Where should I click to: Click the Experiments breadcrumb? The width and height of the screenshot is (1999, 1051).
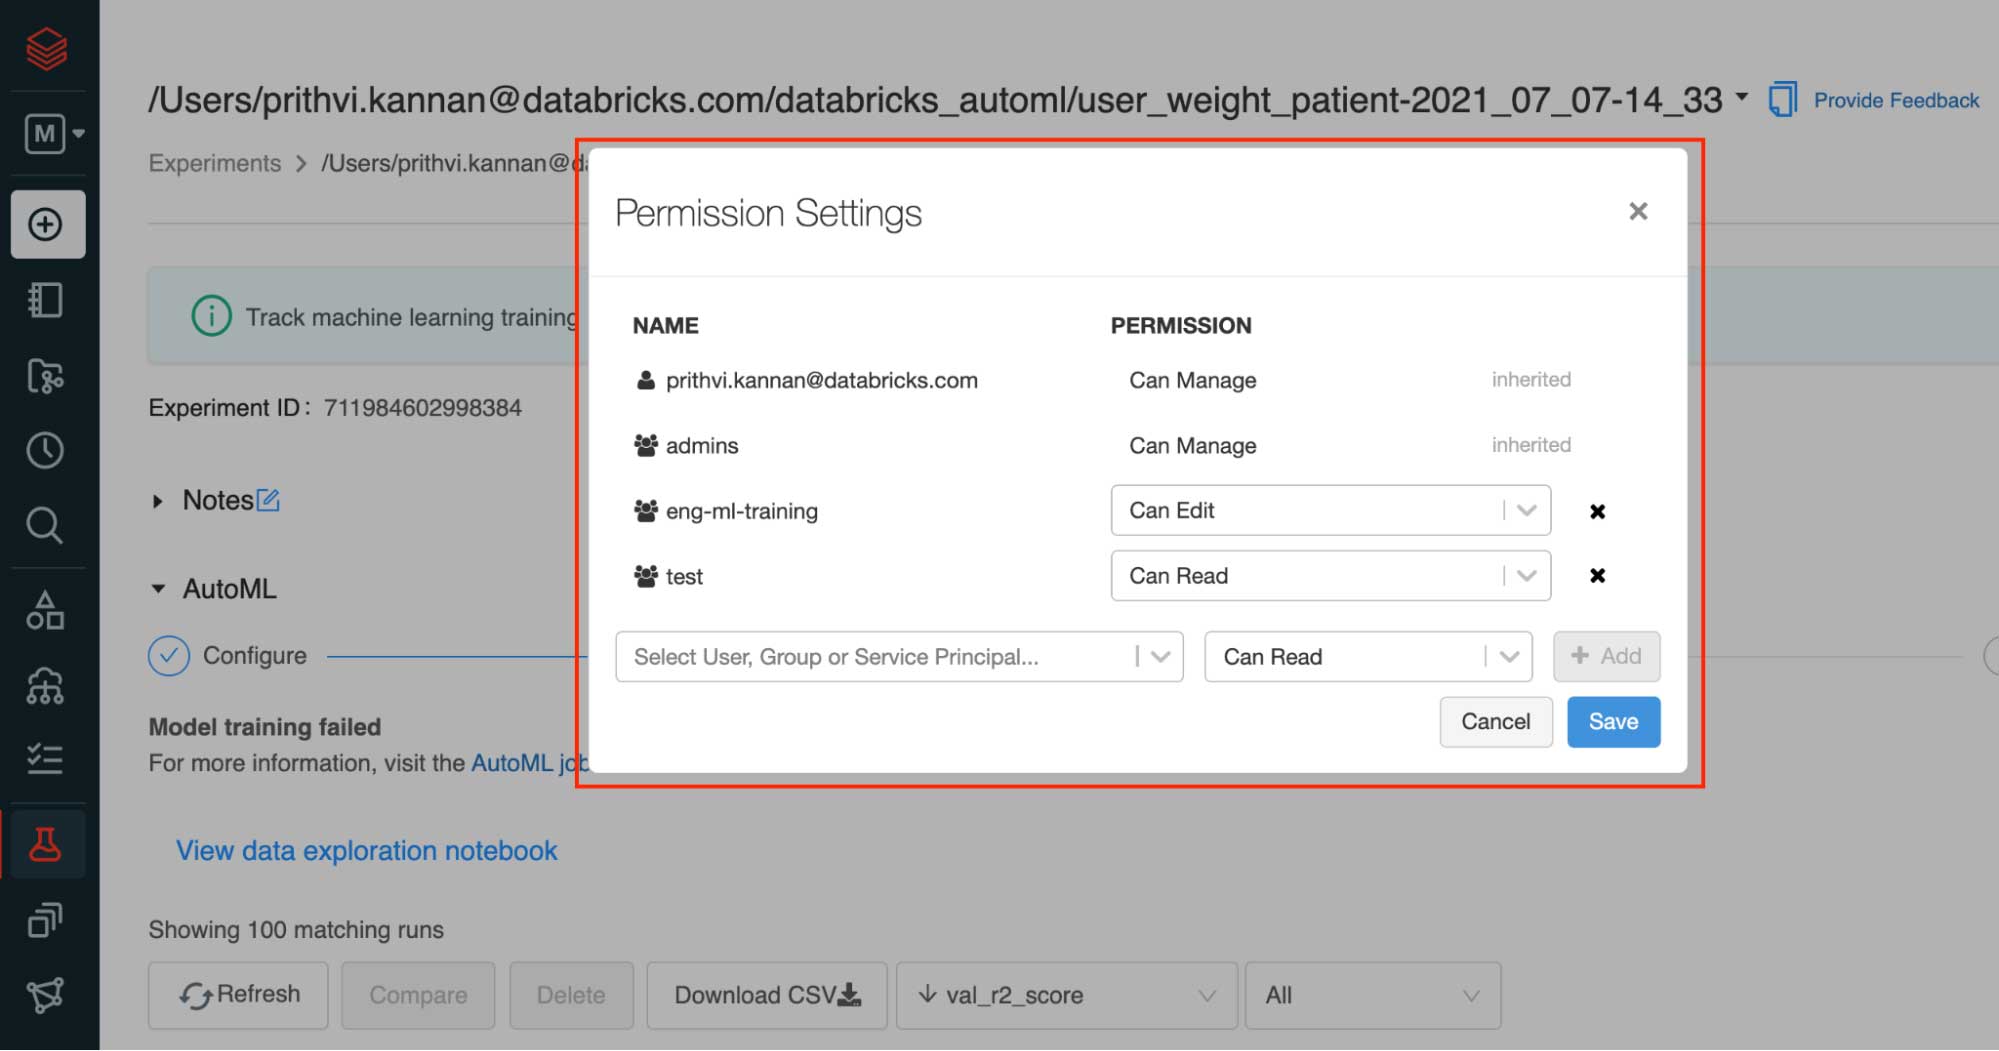point(215,163)
